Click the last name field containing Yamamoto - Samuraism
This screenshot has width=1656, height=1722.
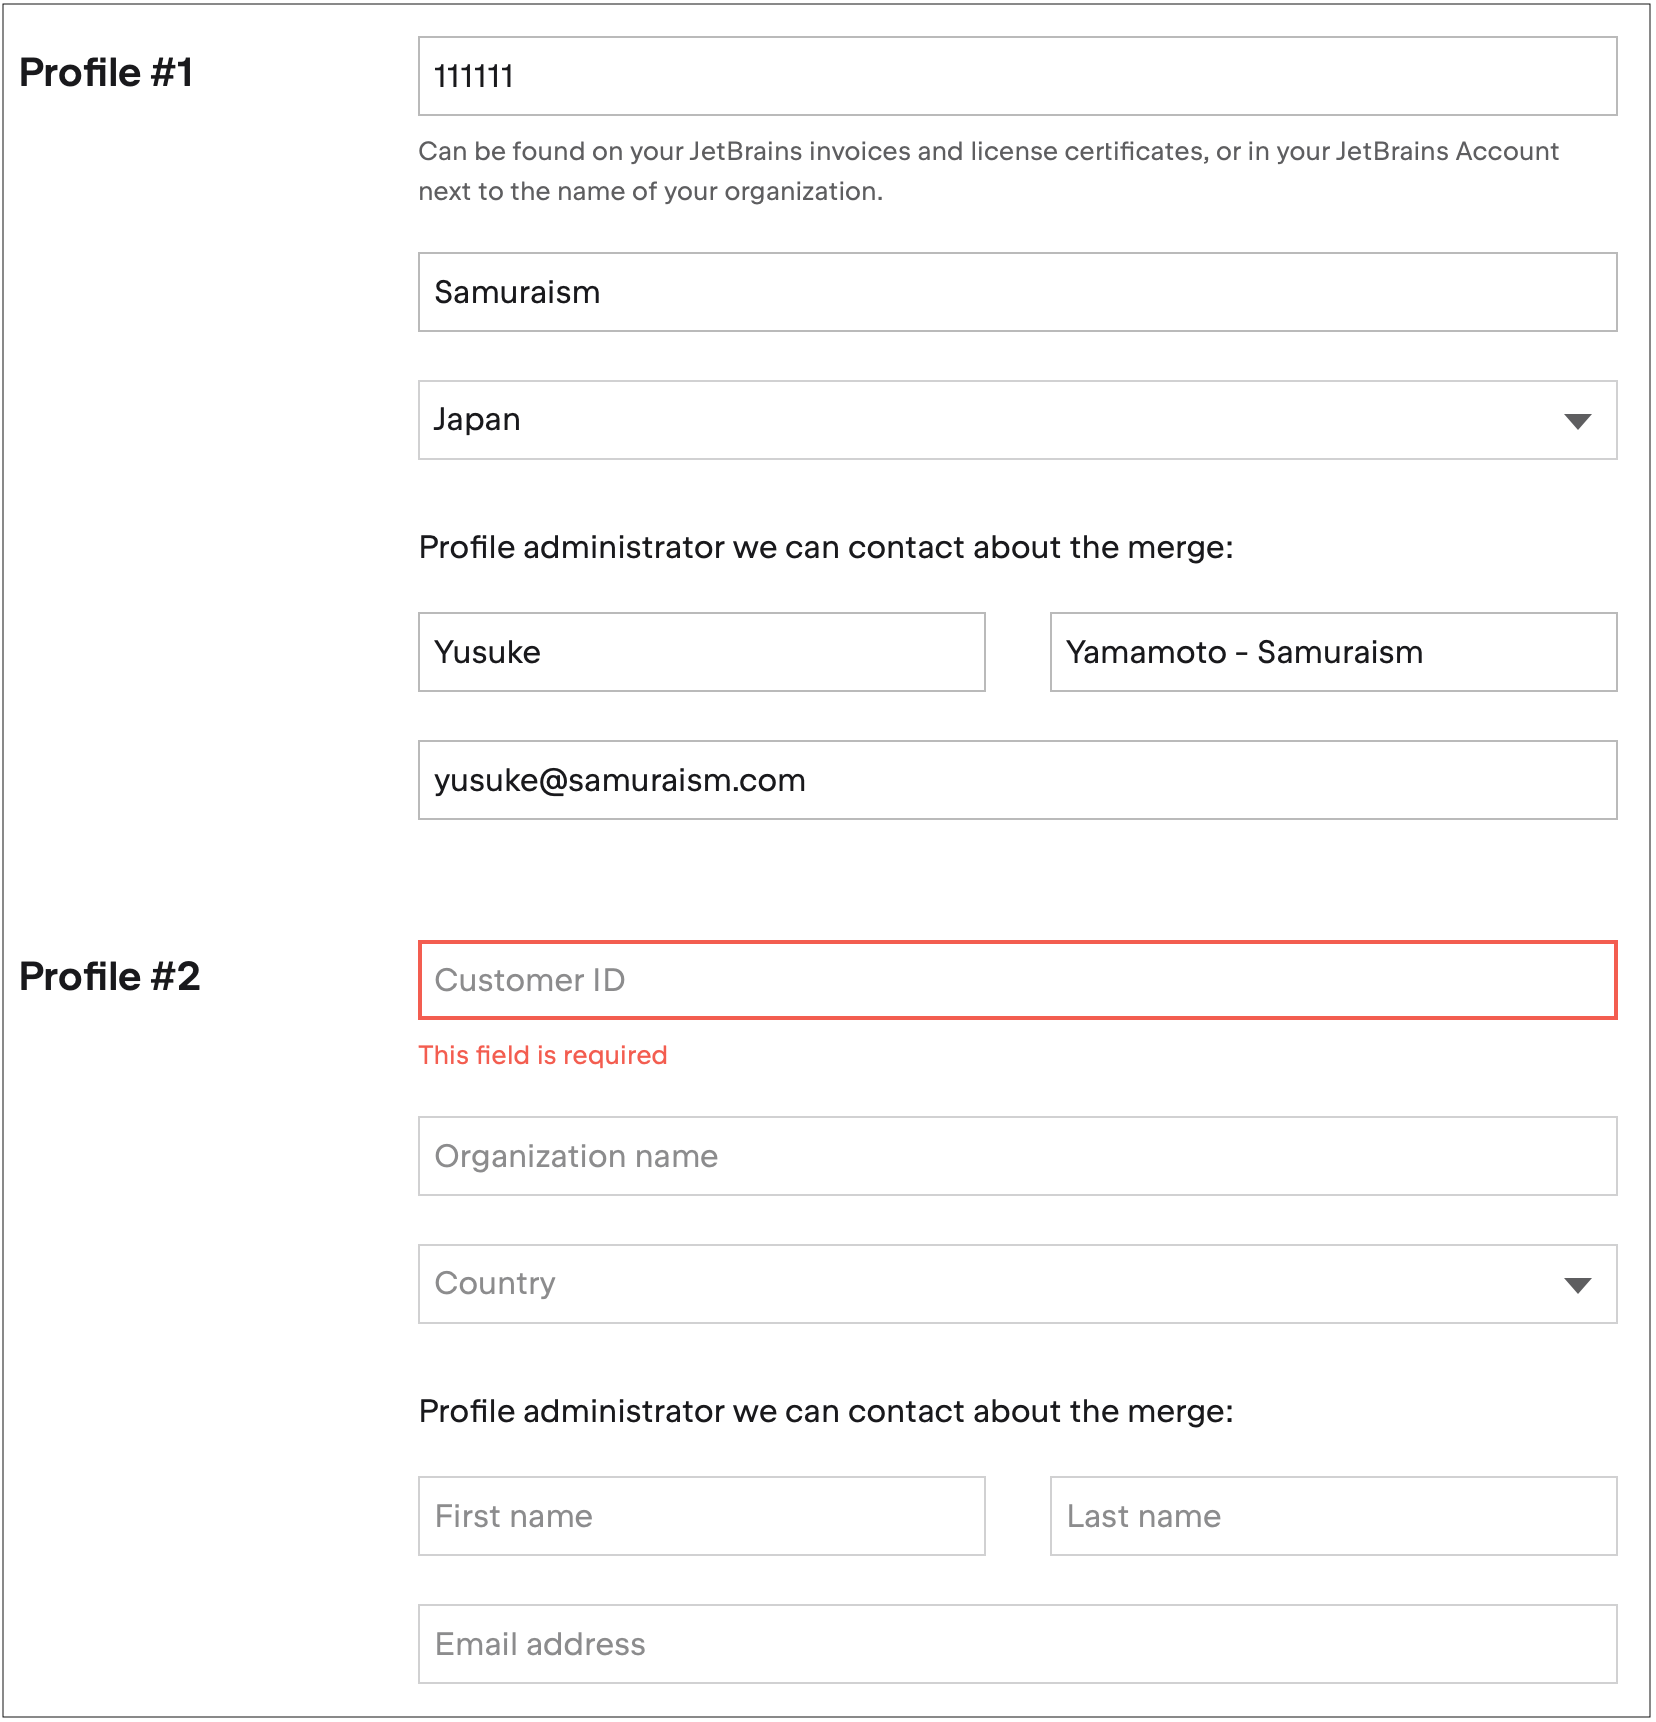click(x=1332, y=652)
